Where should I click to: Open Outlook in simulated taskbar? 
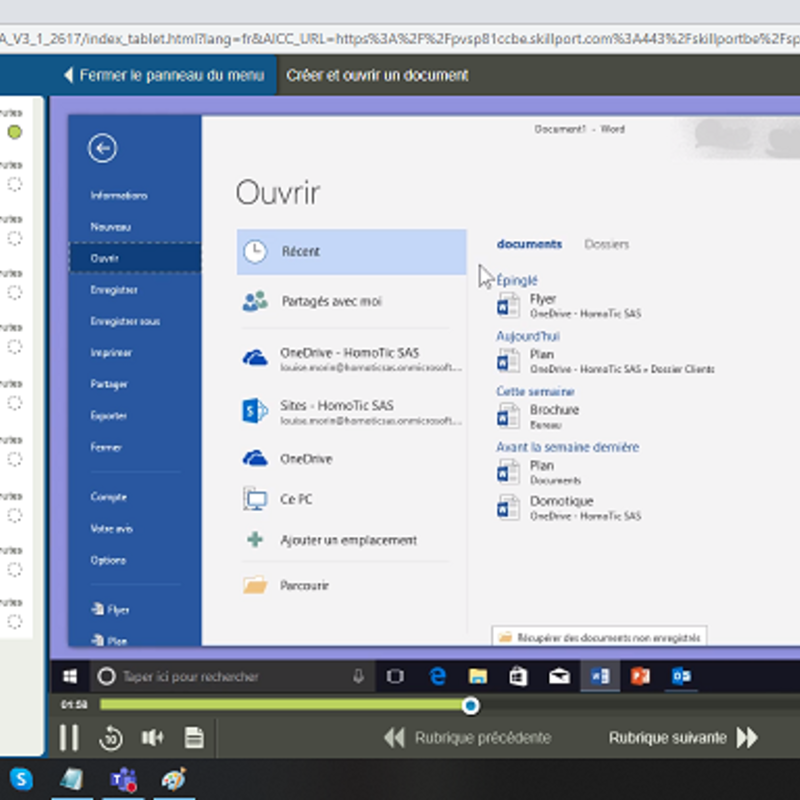point(681,677)
